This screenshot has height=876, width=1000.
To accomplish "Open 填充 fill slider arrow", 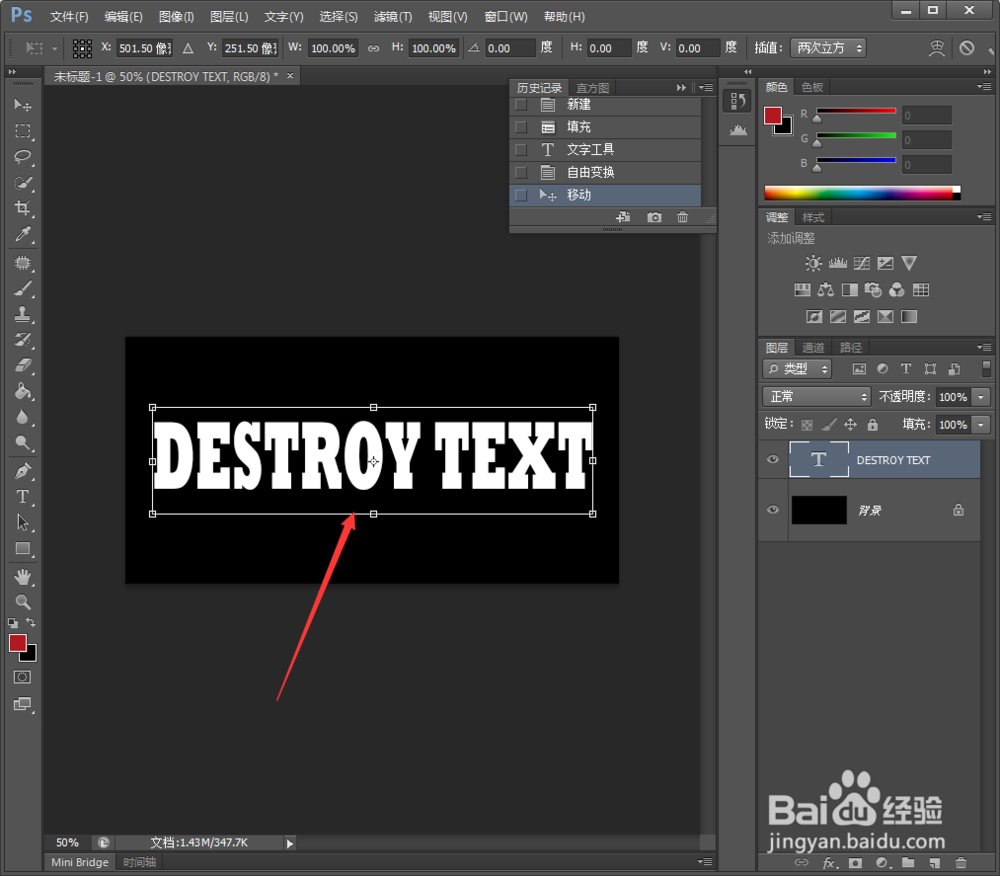I will (982, 425).
